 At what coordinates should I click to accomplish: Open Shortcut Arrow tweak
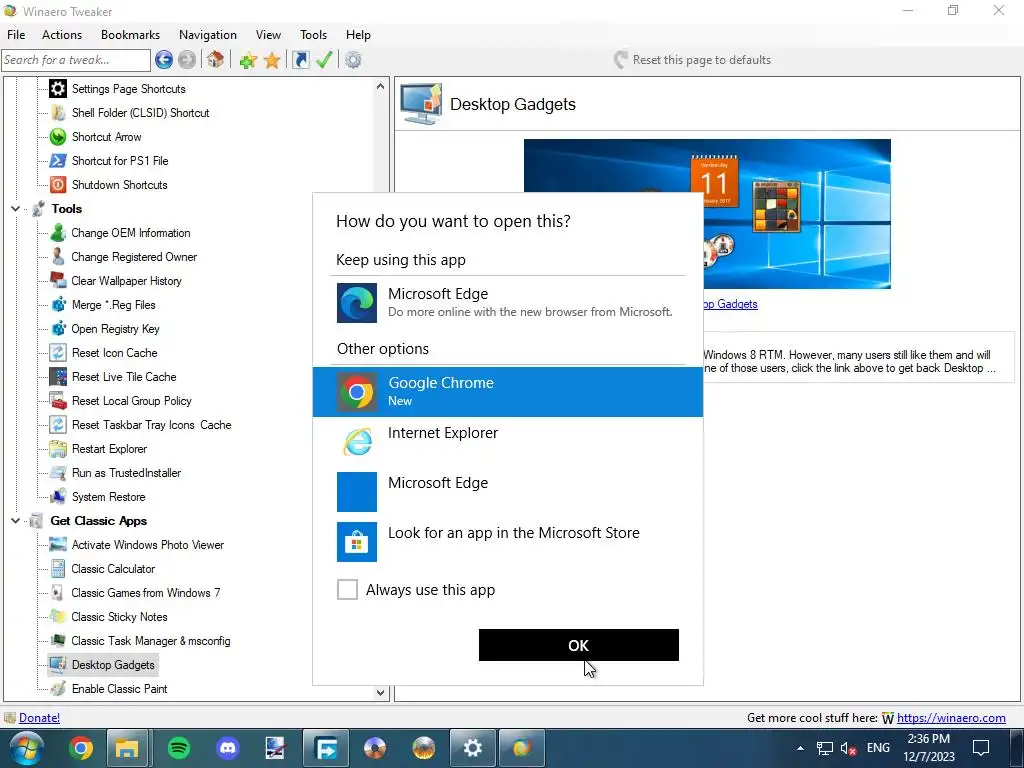pos(106,137)
